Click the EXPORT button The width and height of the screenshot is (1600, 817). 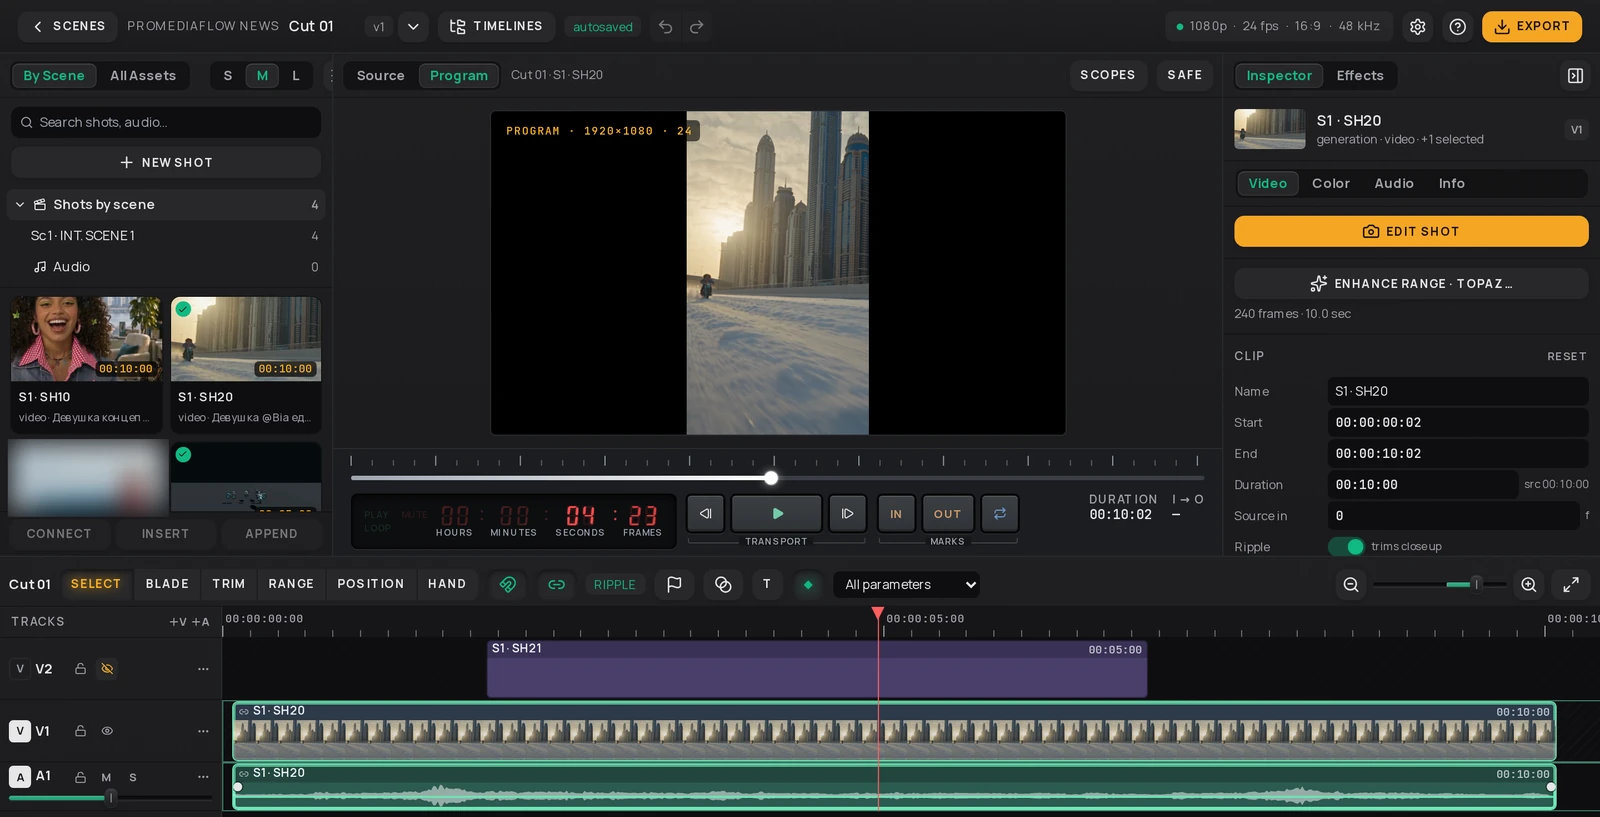click(x=1531, y=27)
